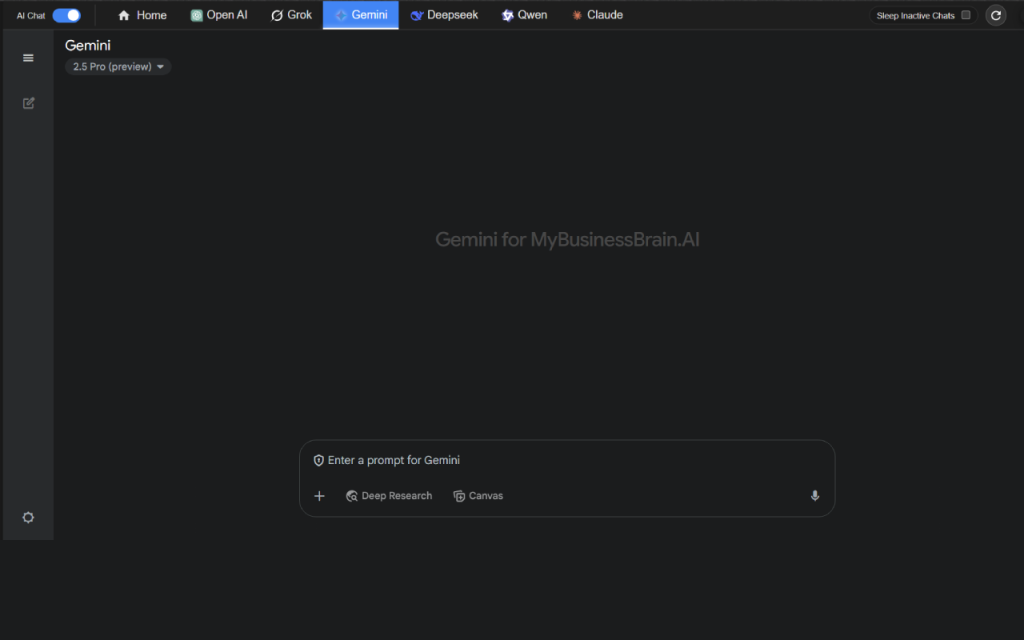Viewport: 1024px width, 640px height.
Task: Expand the 2.5 Pro (preview) model dropdown
Action: click(118, 67)
